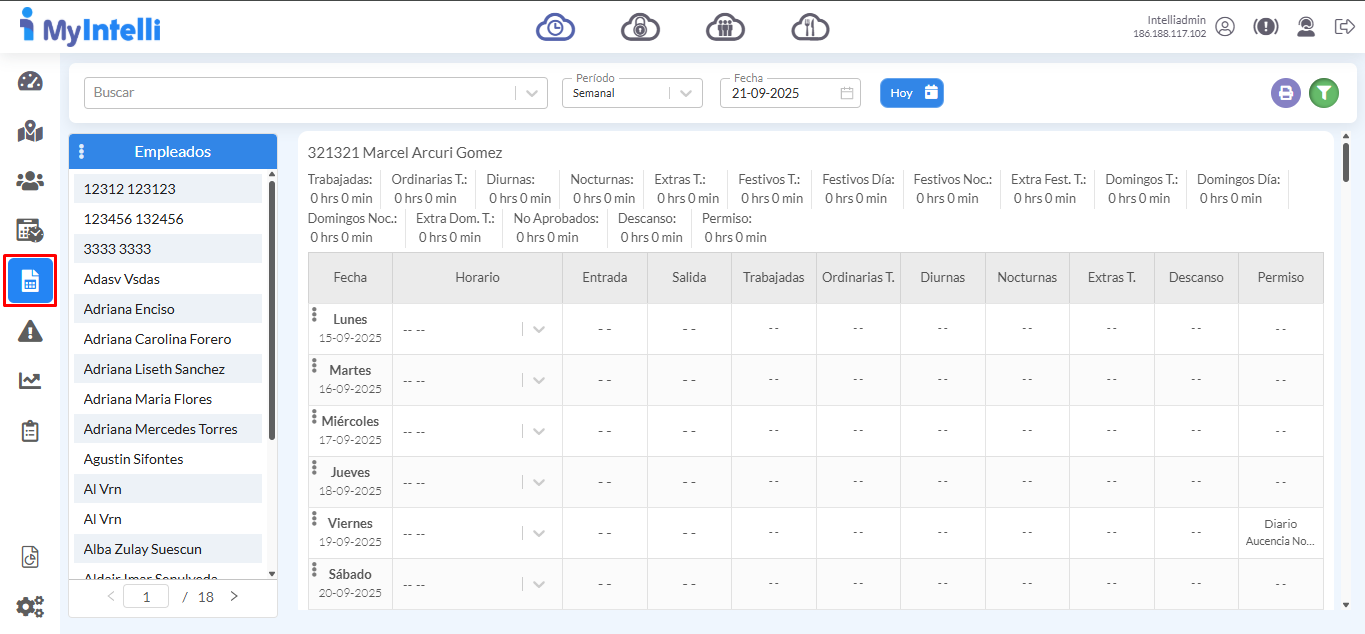The width and height of the screenshot is (1365, 634).
Task: Open the trend chart sidebar icon
Action: coord(30,380)
